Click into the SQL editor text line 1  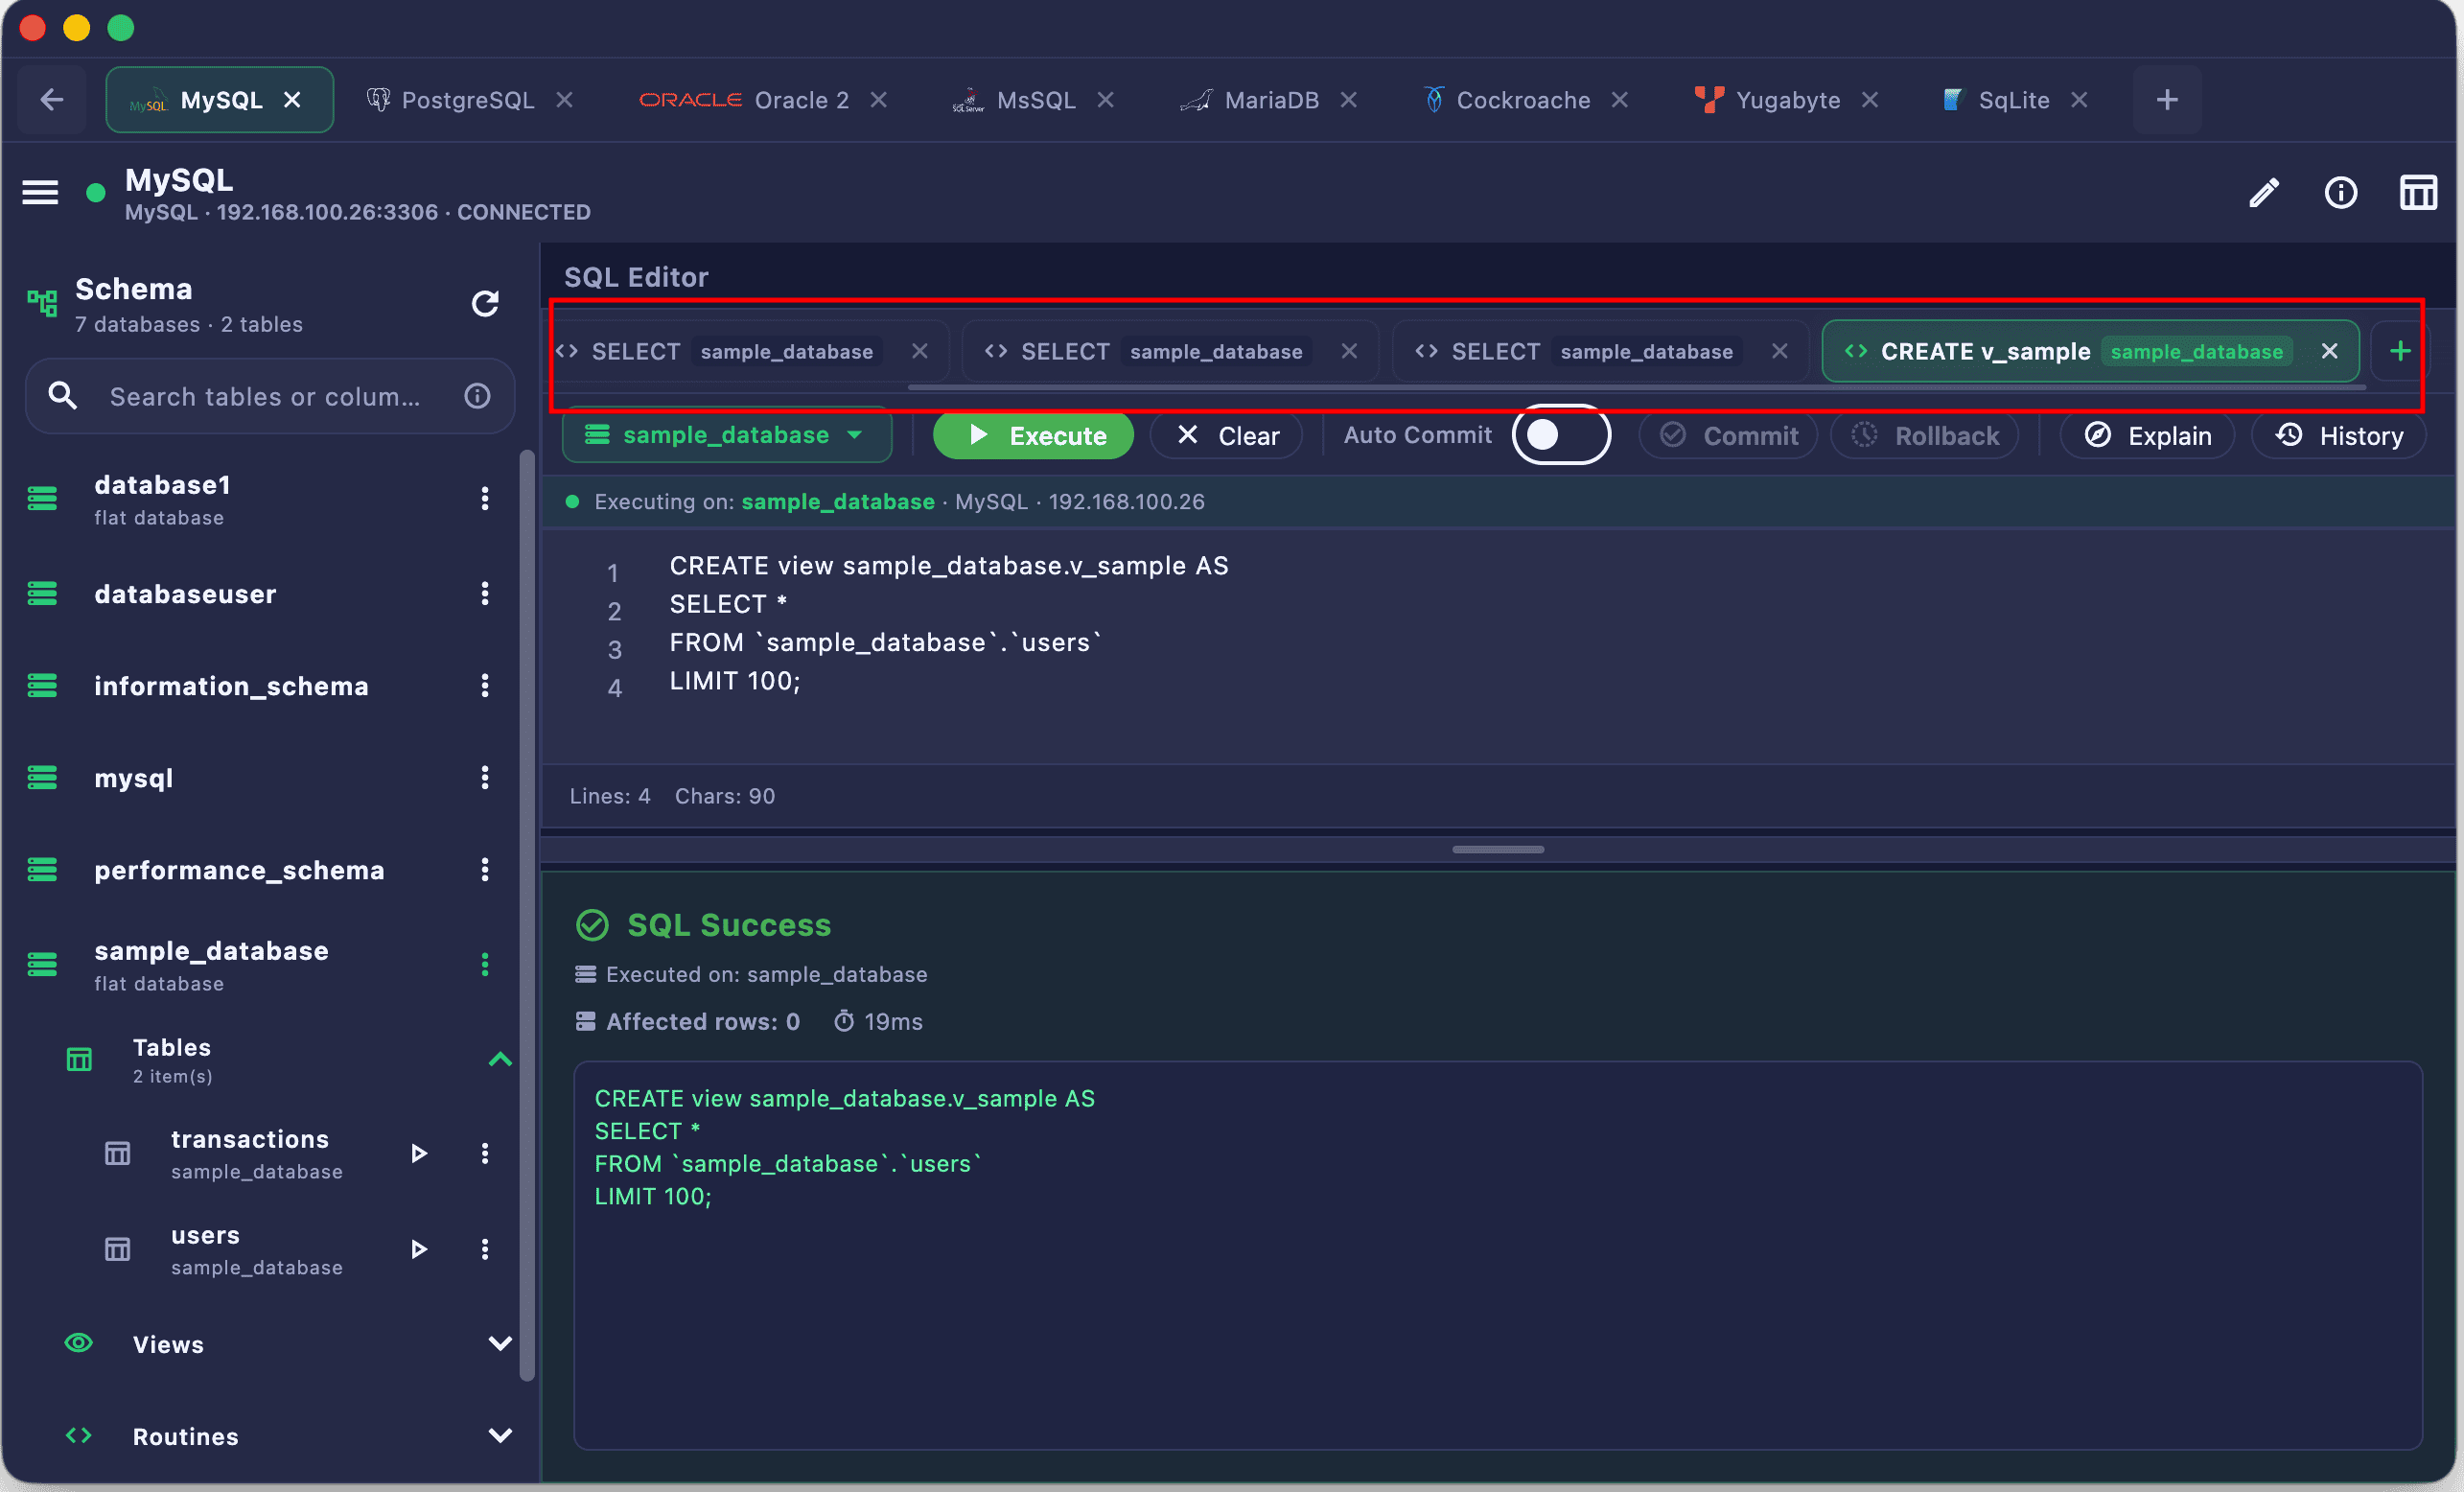coord(949,566)
